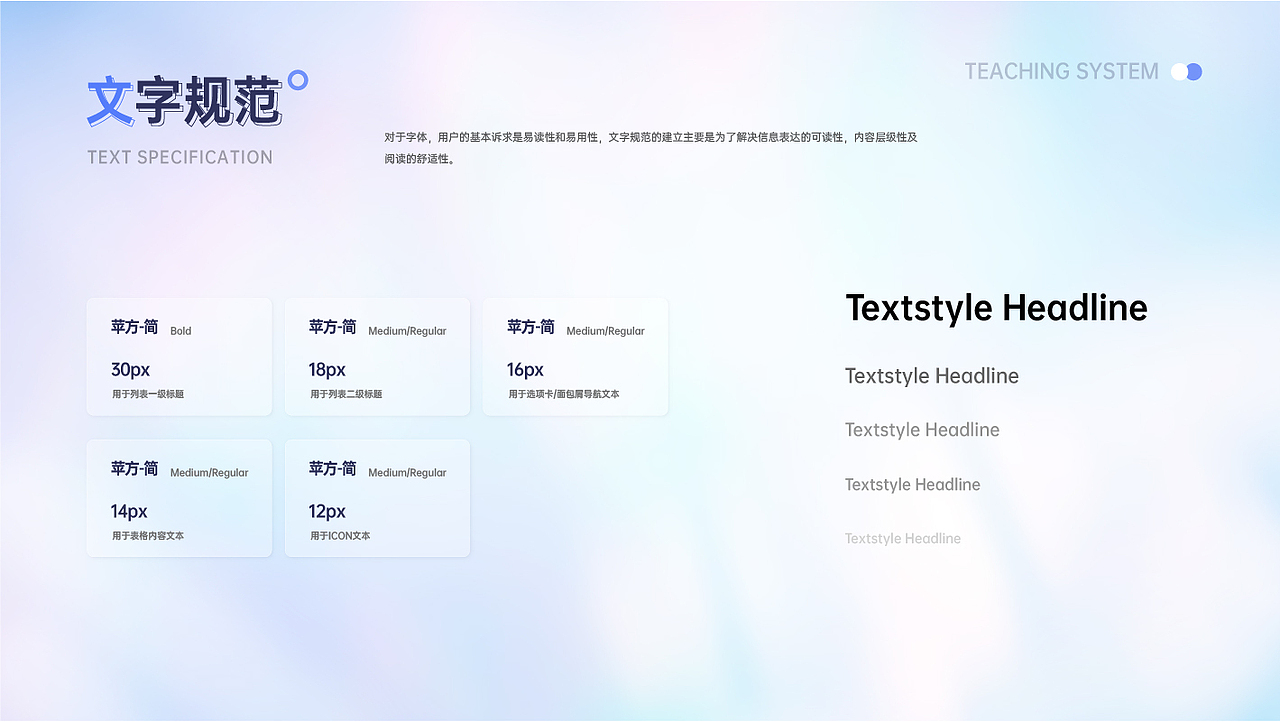Click the 用于表格内容文本 caption
The width and height of the screenshot is (1280, 722).
pyautogui.click(x=148, y=536)
